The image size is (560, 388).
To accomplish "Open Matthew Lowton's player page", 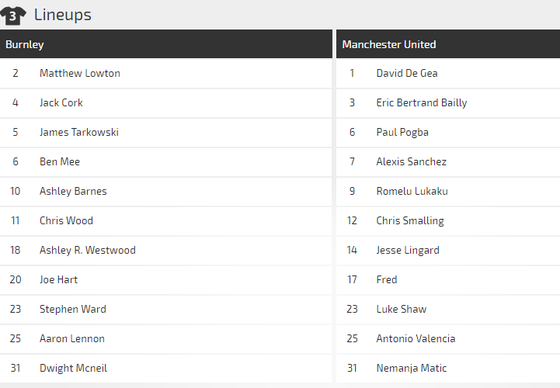I will 80,73.
